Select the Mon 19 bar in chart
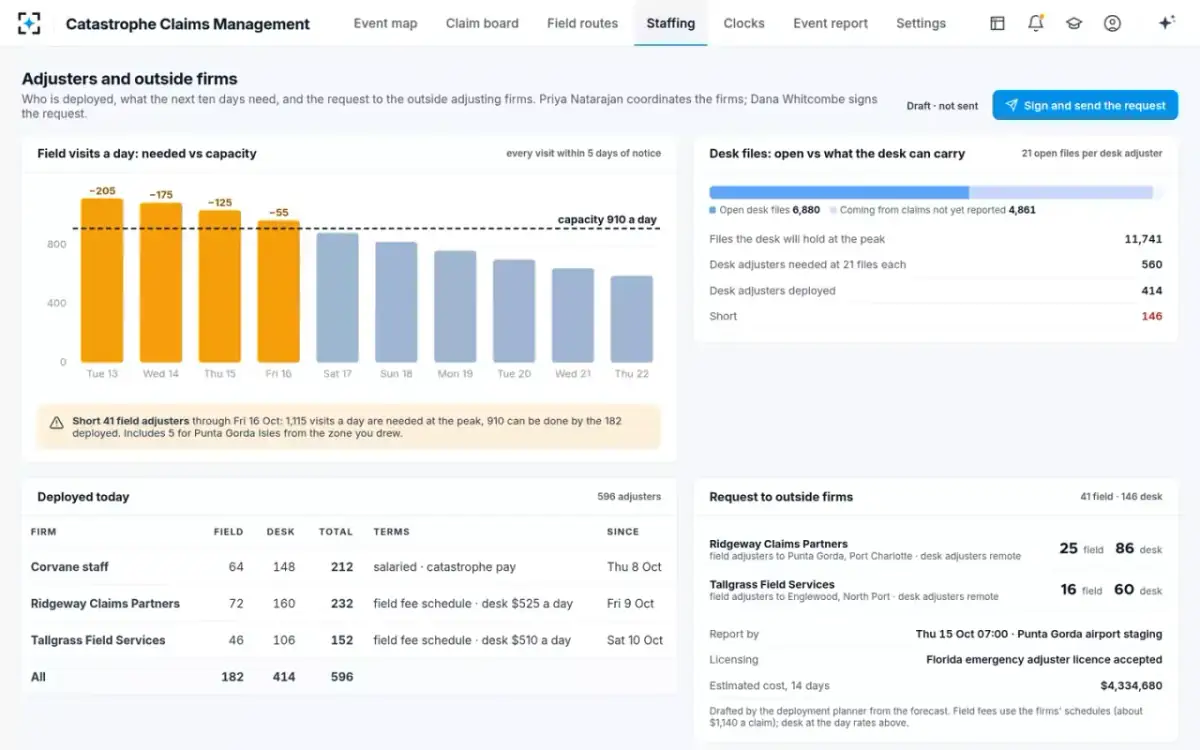 coord(455,306)
